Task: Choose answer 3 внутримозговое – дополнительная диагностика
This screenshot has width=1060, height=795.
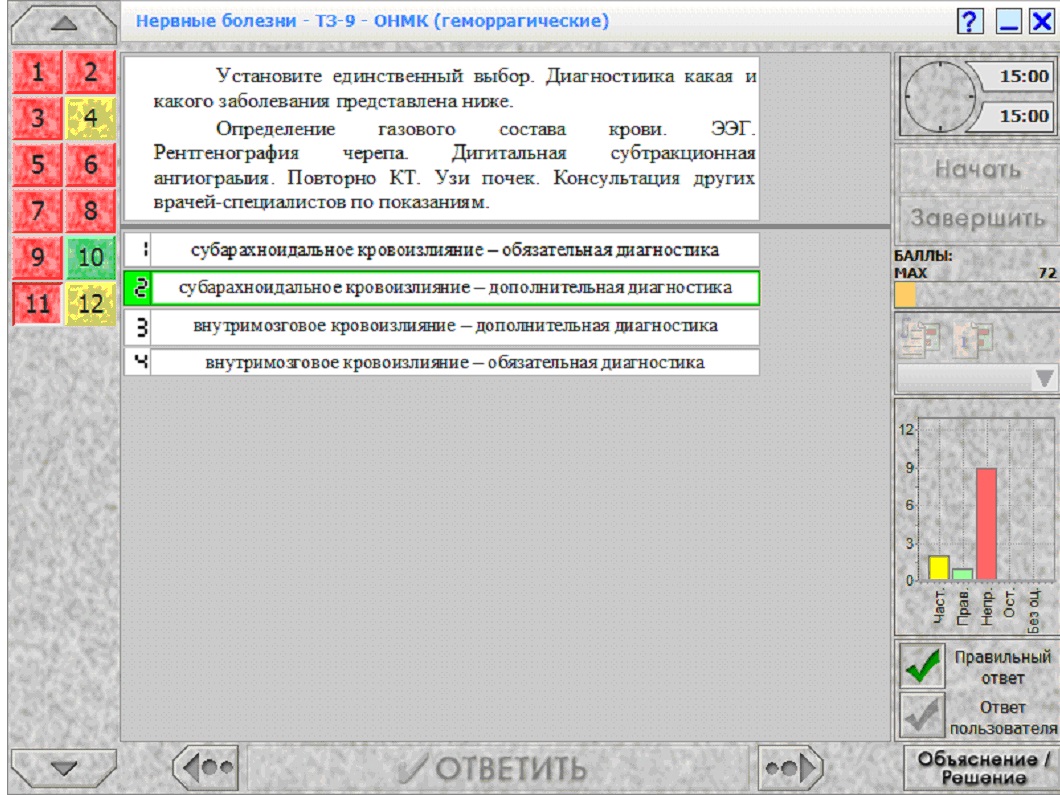Action: tap(441, 327)
